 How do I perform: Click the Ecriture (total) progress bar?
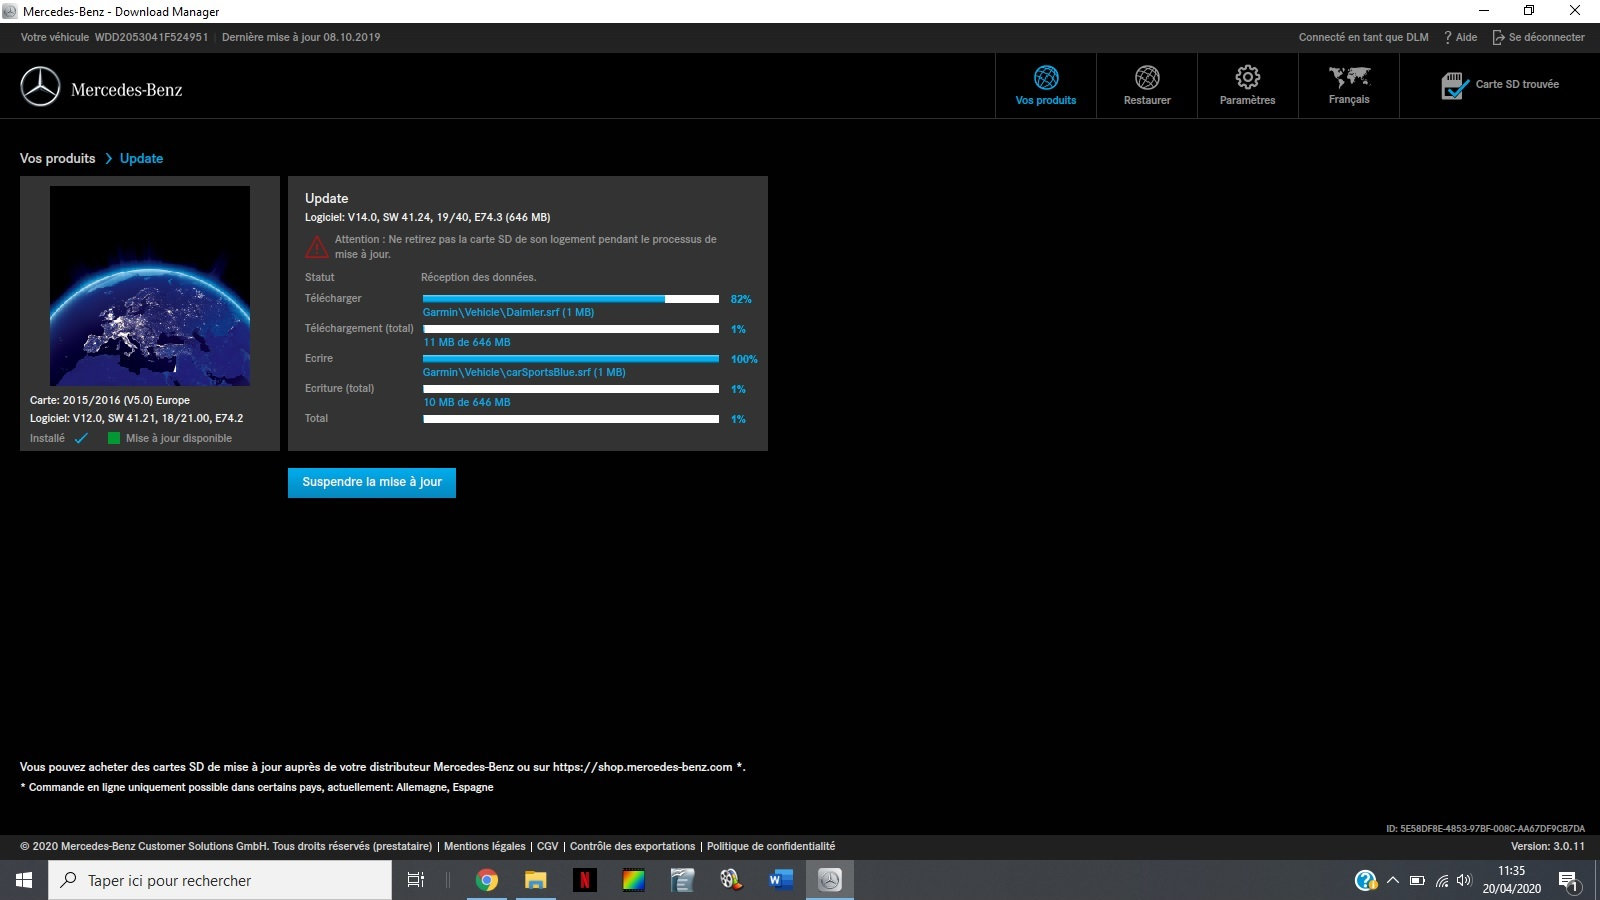571,389
